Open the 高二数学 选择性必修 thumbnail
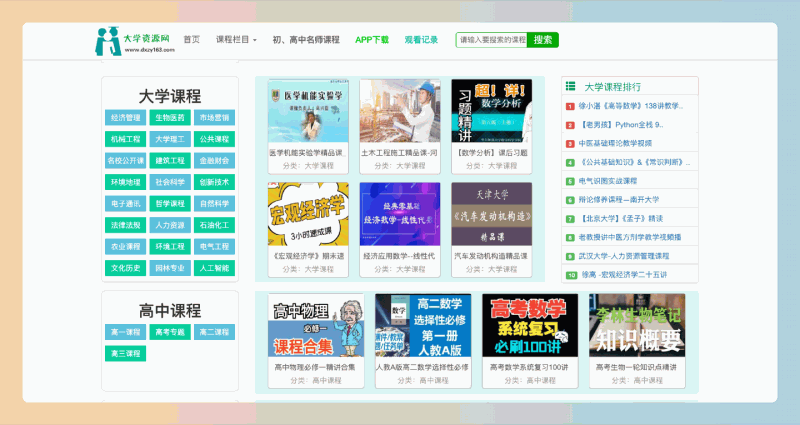This screenshot has height=425, width=800. (423, 326)
